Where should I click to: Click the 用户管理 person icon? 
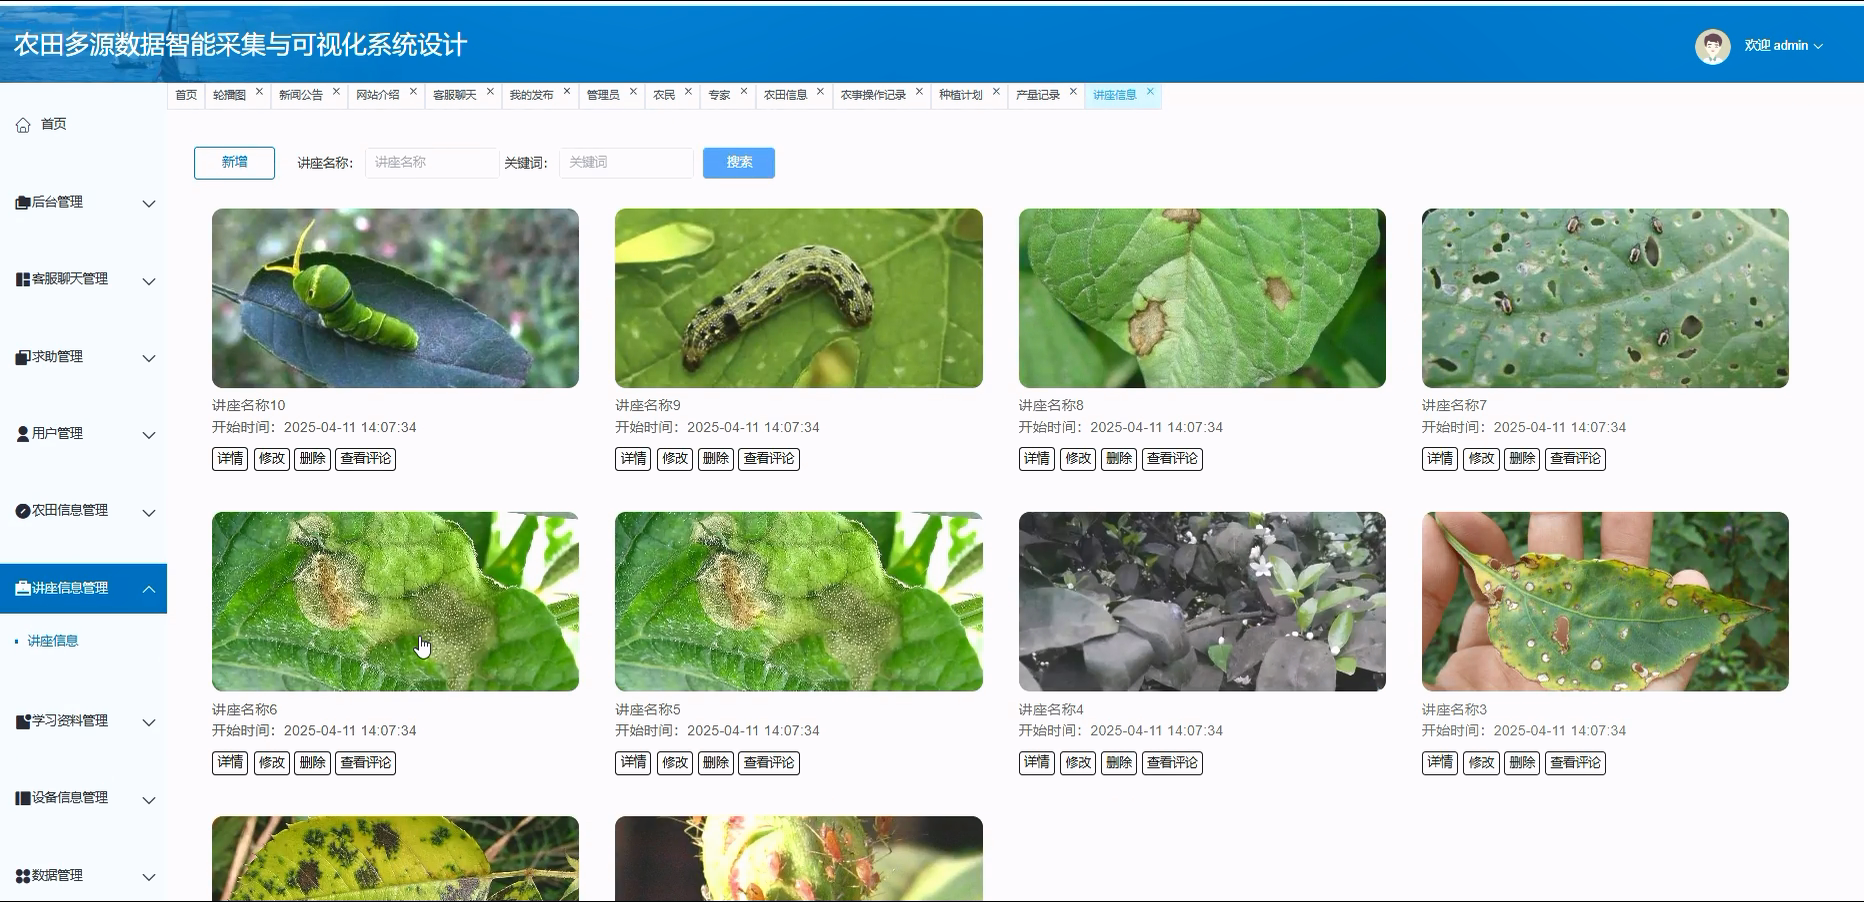[x=23, y=434]
